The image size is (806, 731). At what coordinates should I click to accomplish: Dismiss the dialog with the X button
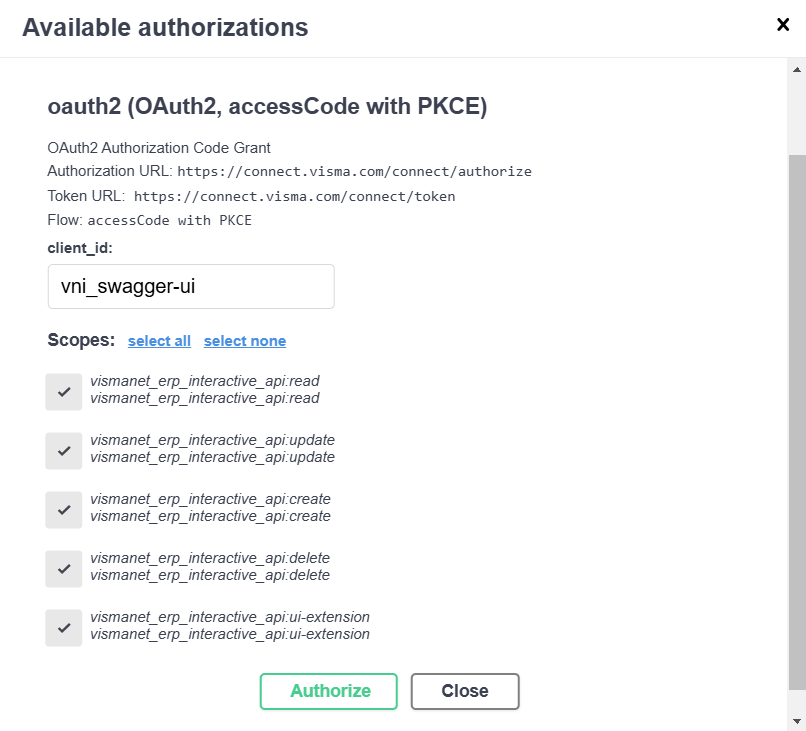coord(783,25)
